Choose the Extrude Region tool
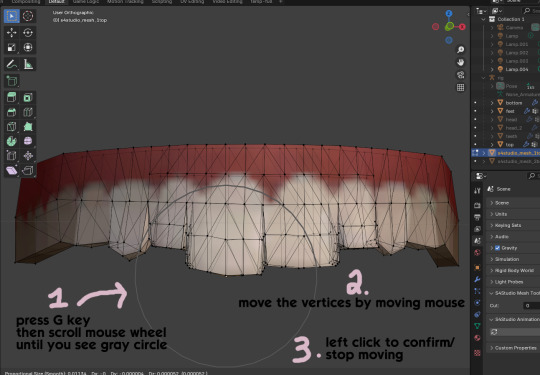This screenshot has width=540, height=375. click(11, 97)
